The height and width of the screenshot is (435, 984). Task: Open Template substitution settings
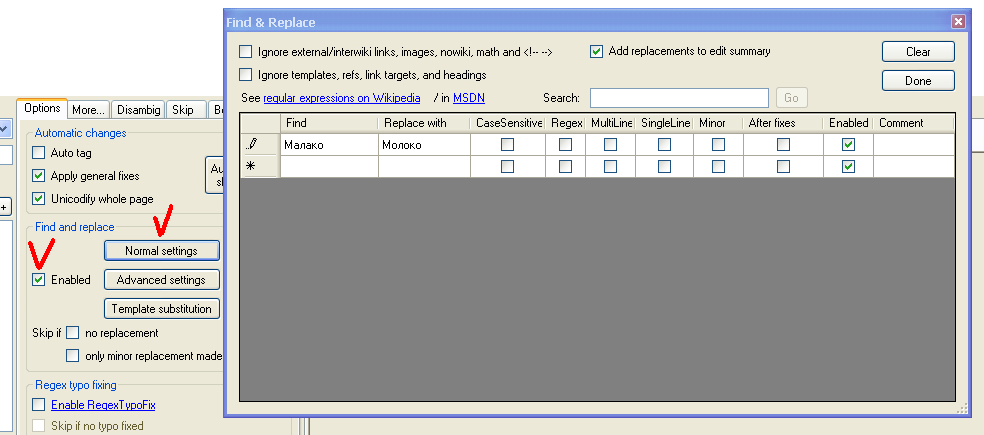coord(161,309)
